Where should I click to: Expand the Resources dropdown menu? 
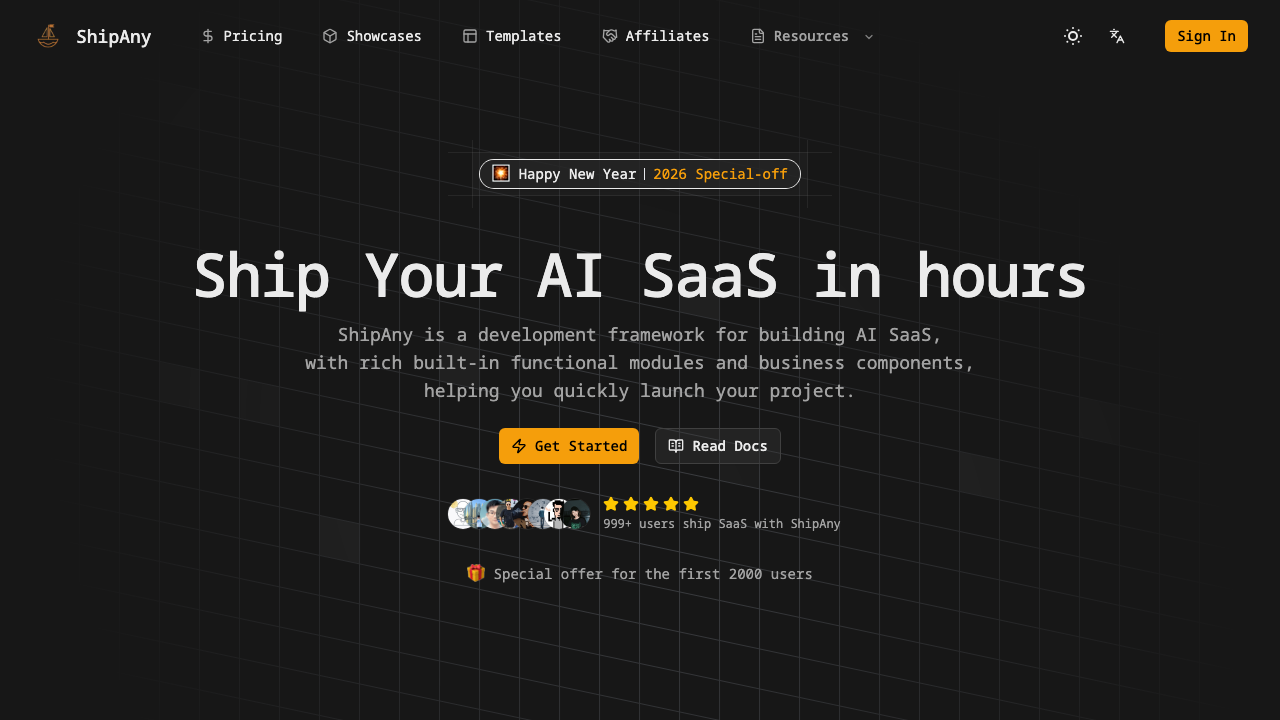point(810,36)
